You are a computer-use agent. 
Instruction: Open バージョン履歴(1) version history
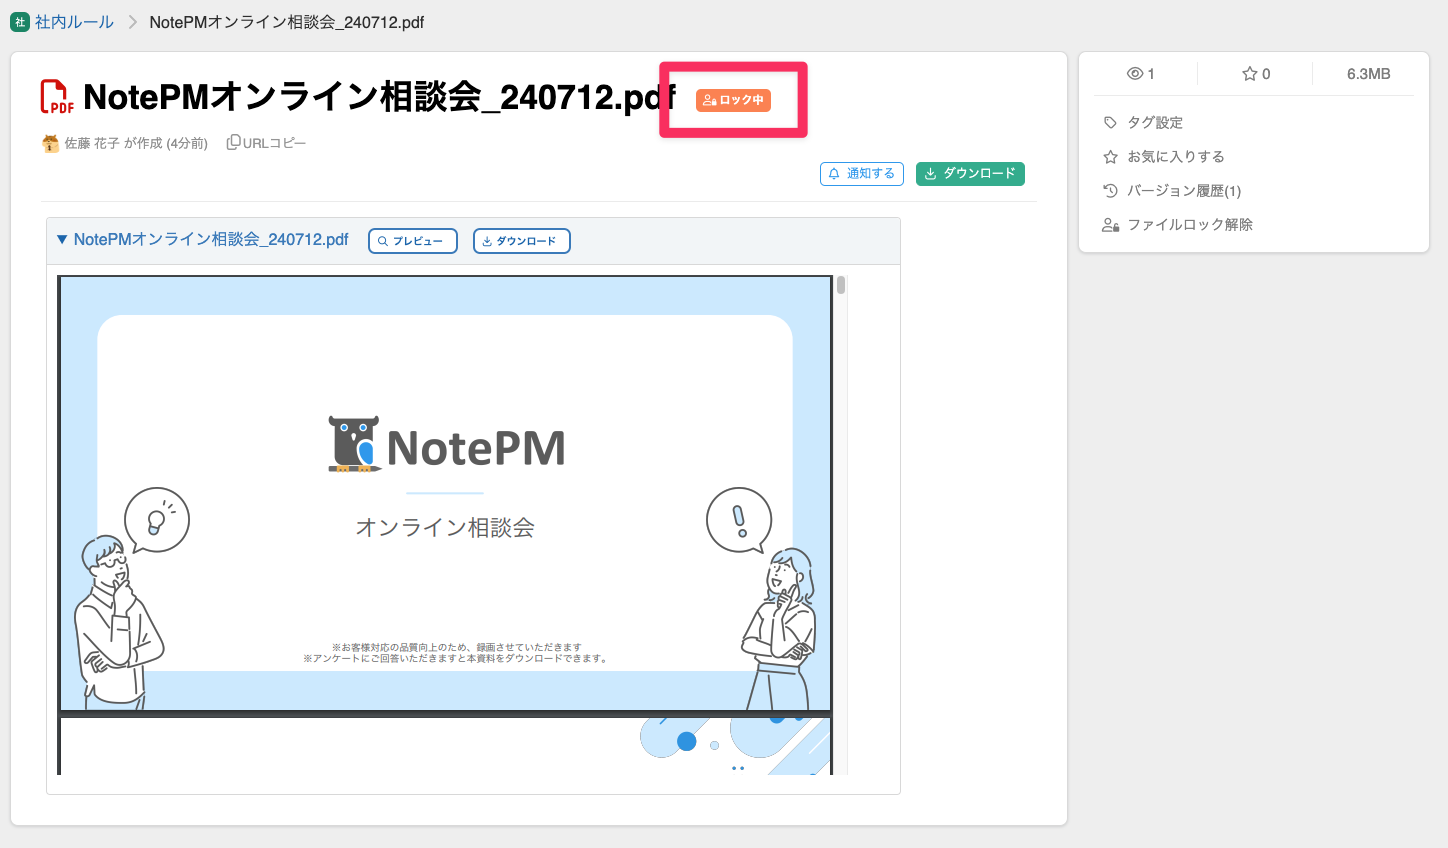[x=1172, y=191]
